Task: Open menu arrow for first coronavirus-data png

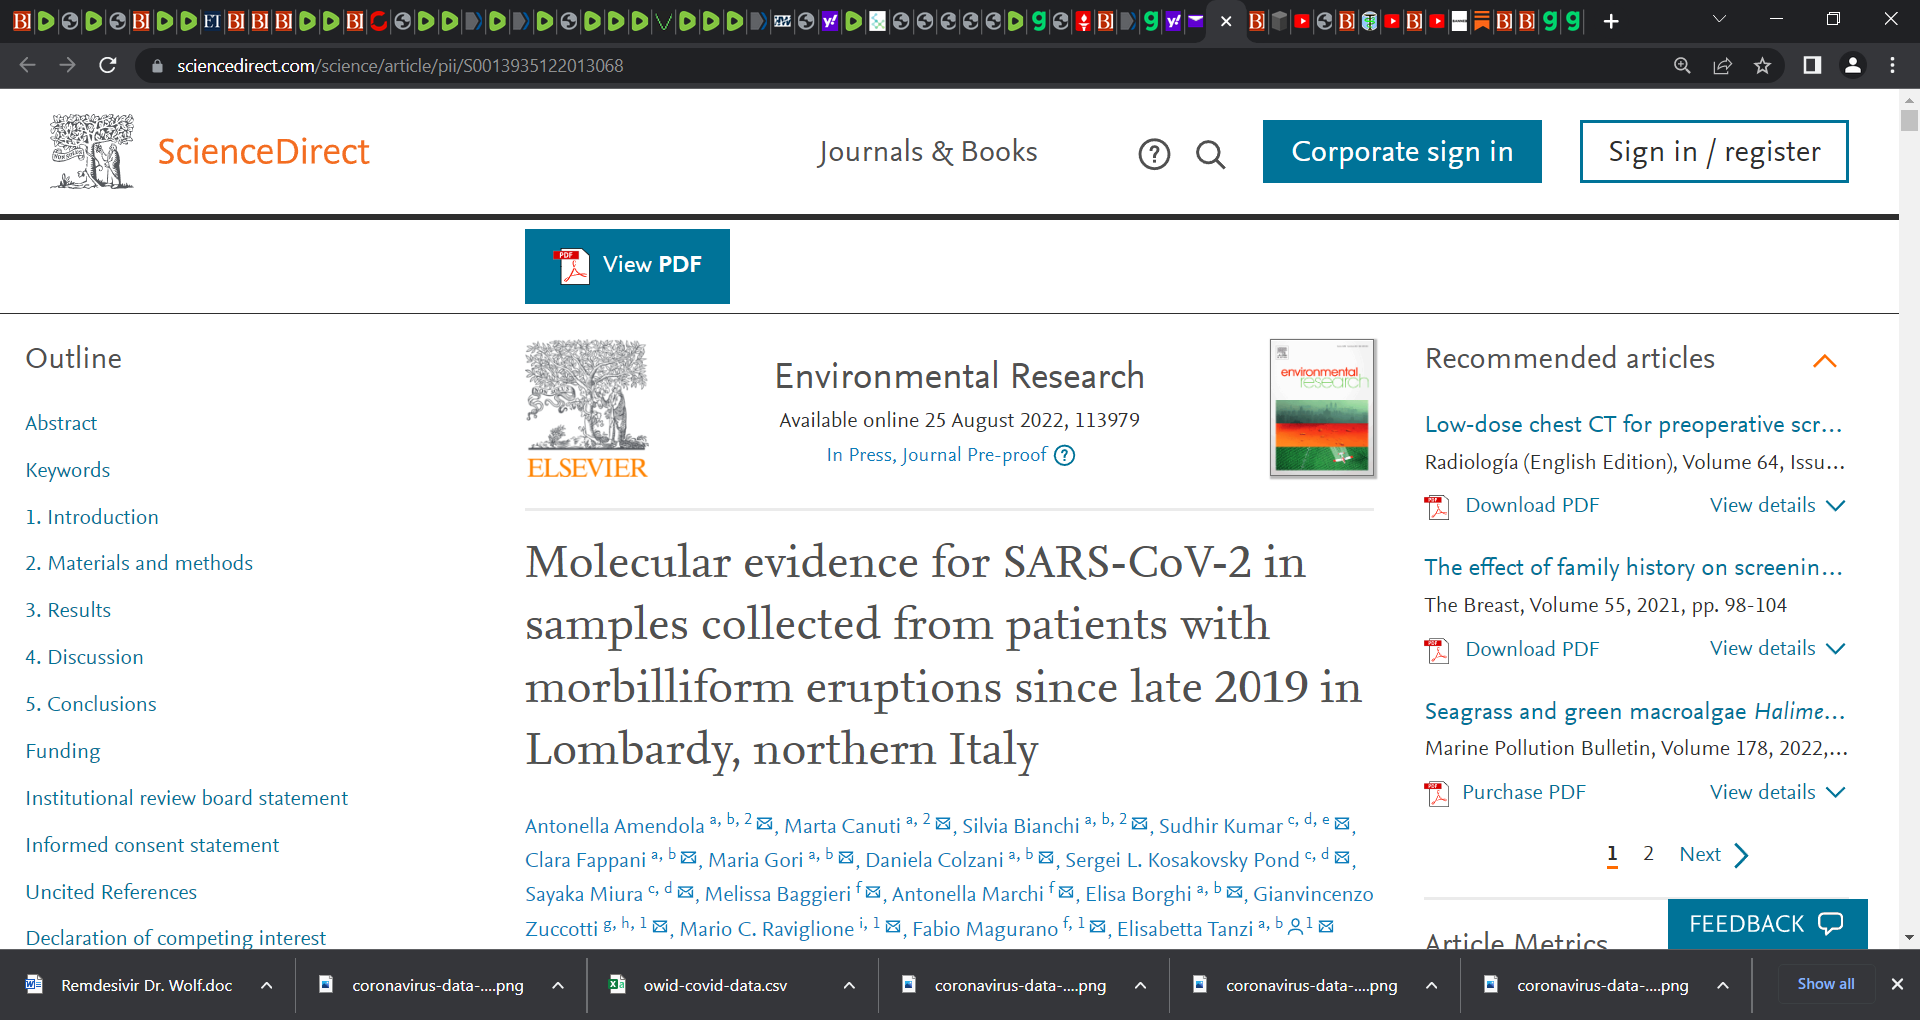Action: 558,985
